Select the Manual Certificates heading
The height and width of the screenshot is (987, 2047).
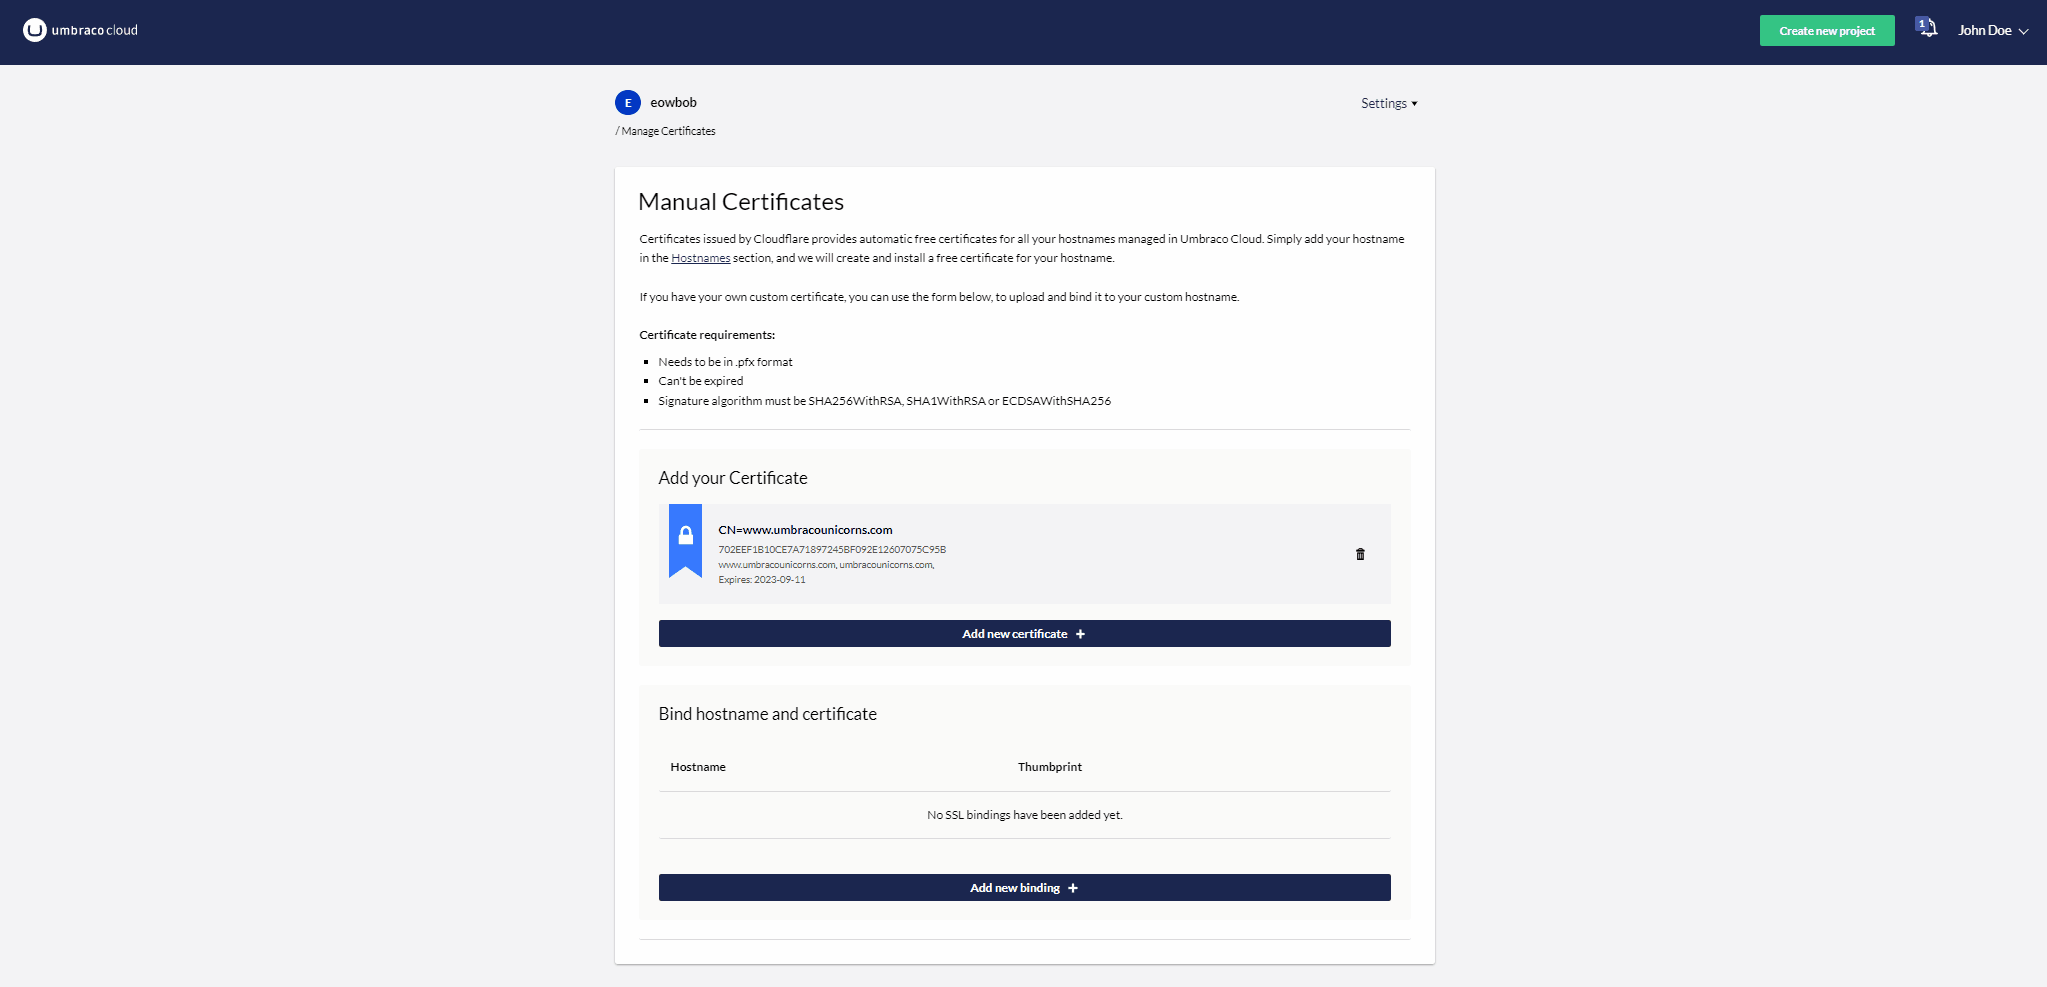(x=741, y=202)
